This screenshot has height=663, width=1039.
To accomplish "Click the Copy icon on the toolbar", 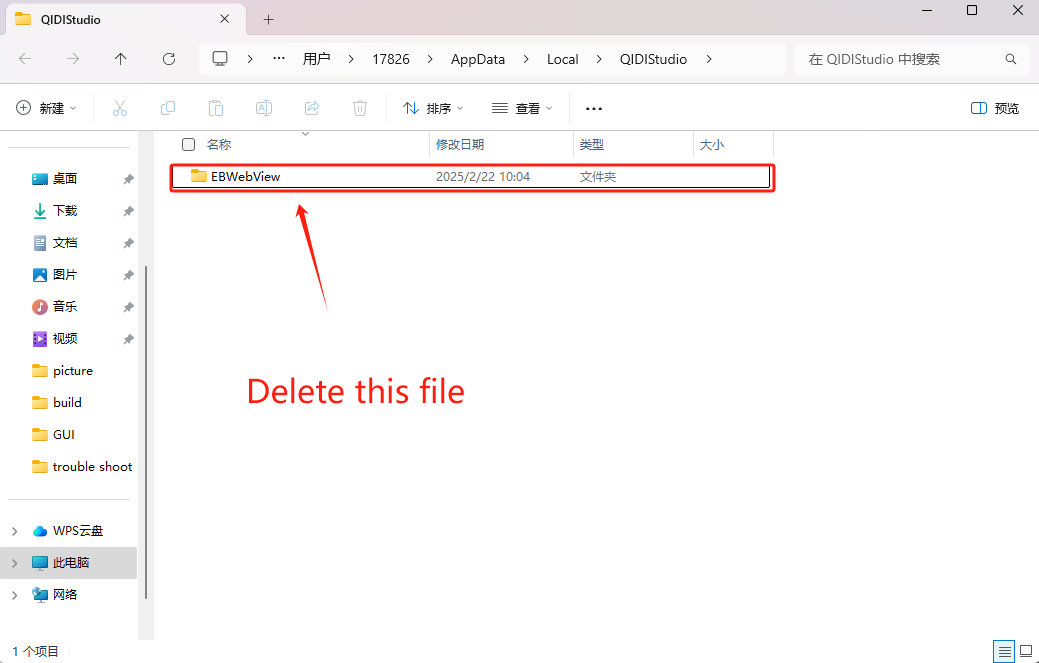I will [168, 108].
